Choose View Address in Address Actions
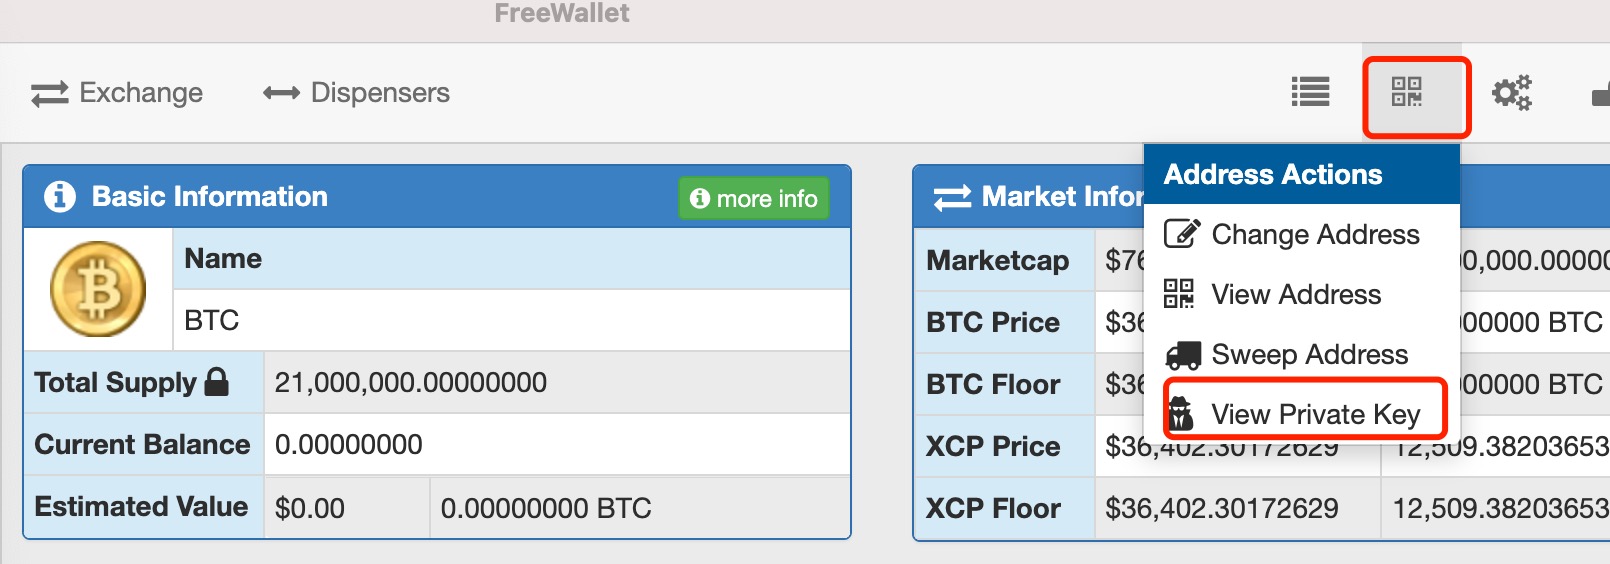The height and width of the screenshot is (564, 1610). pos(1296,294)
